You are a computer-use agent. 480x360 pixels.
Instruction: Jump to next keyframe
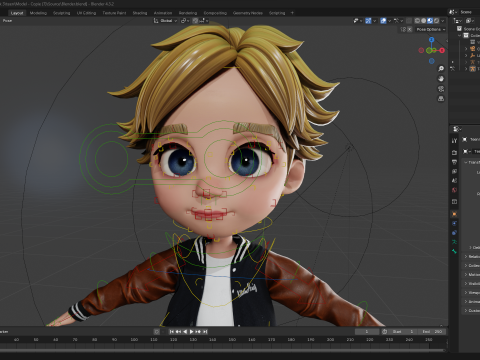tap(198, 332)
